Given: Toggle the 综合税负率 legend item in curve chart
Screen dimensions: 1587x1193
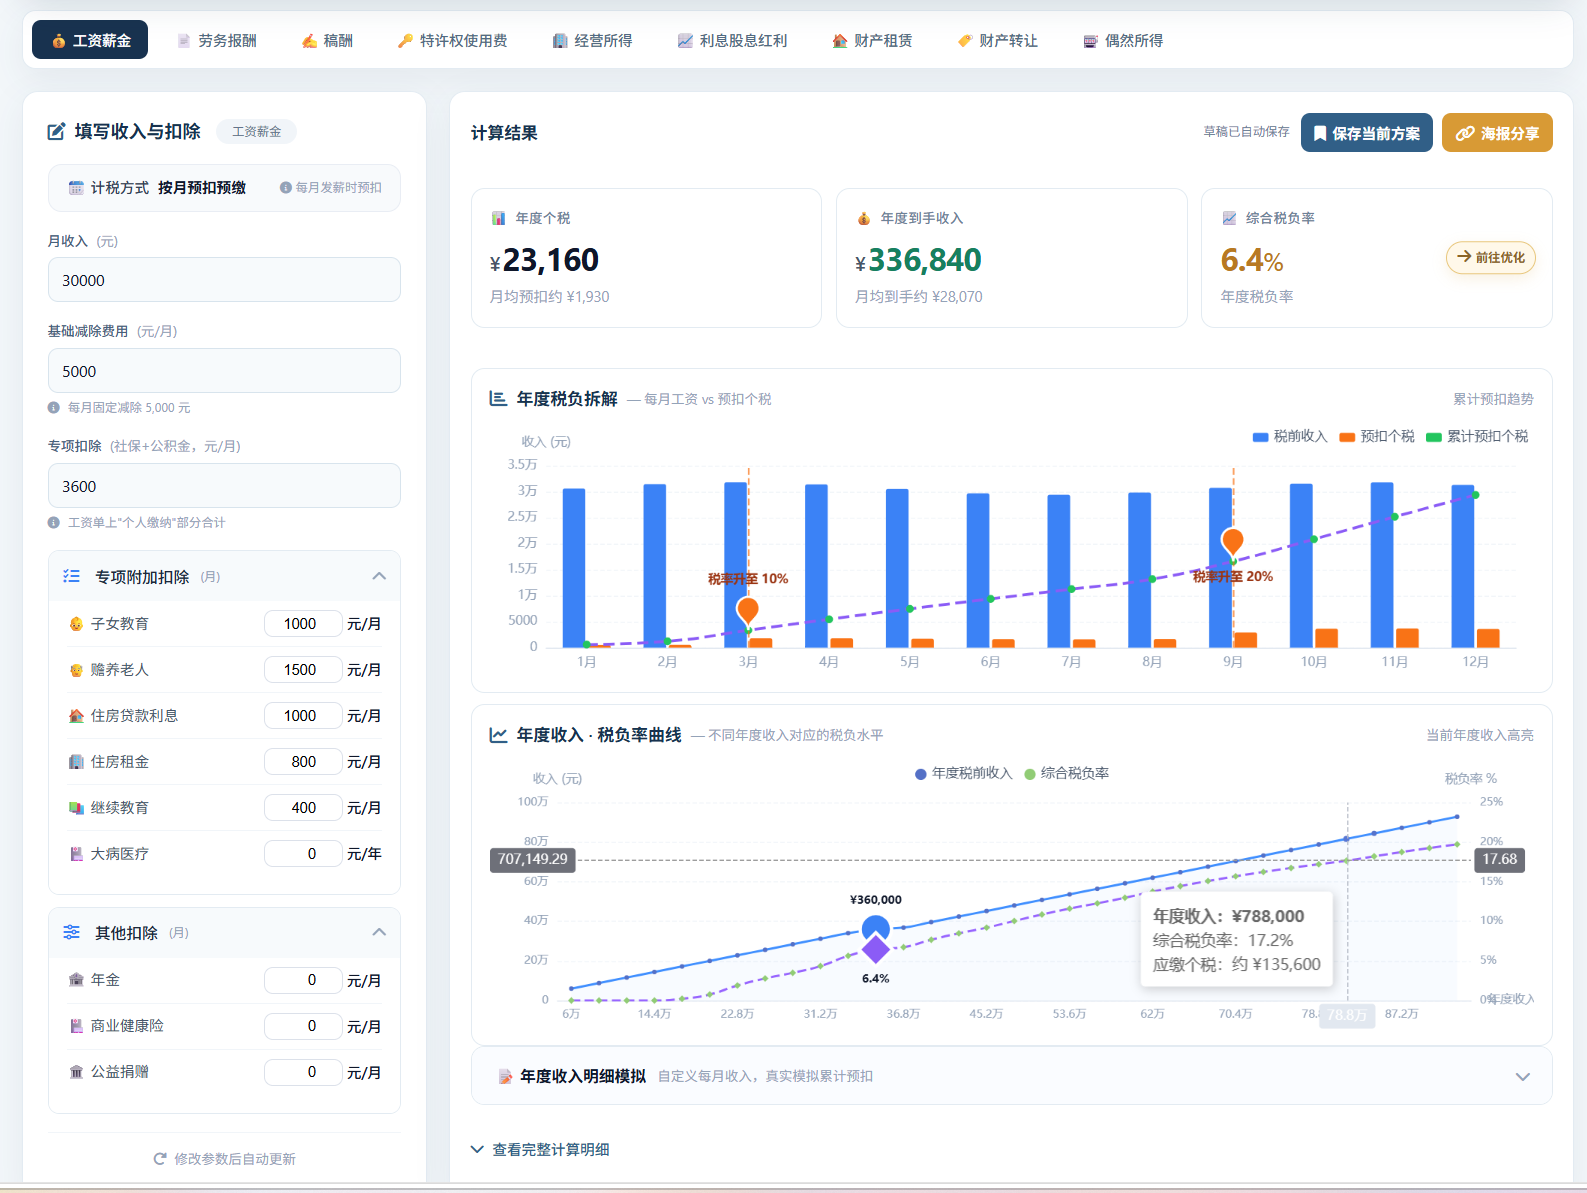Looking at the screenshot, I should pos(1067,774).
